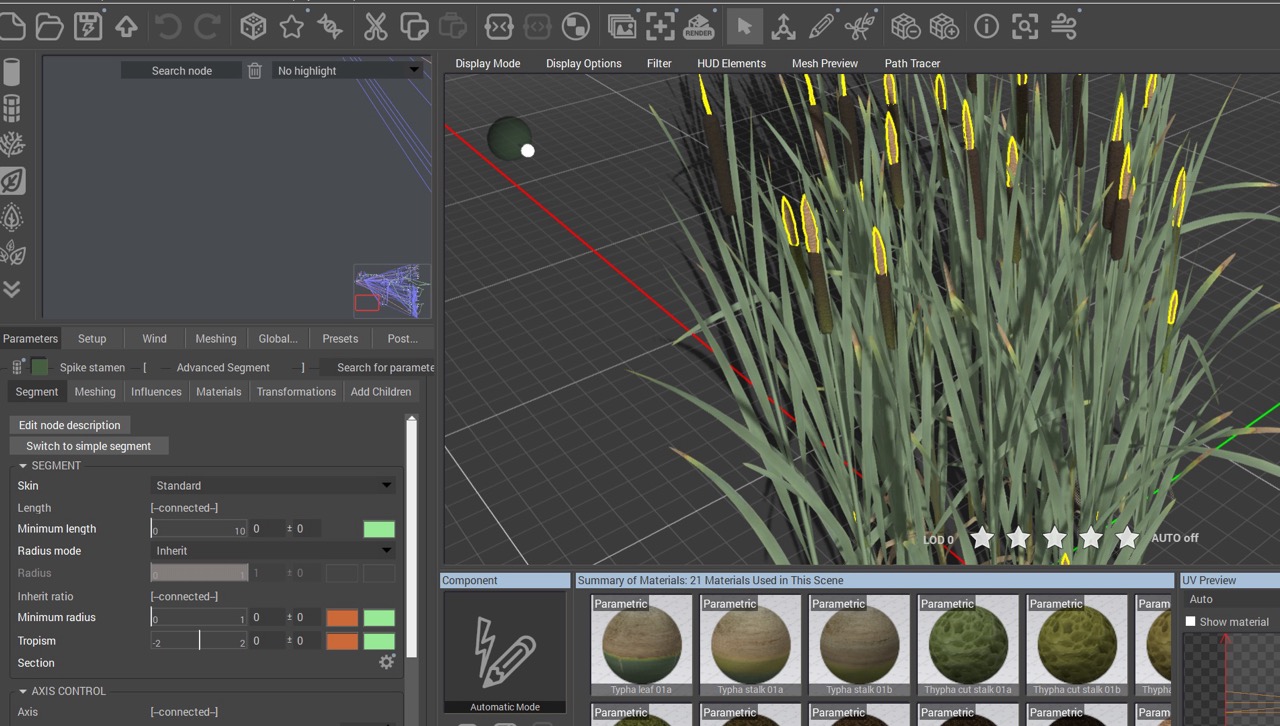Open a plant file with the folder icon

(49, 27)
